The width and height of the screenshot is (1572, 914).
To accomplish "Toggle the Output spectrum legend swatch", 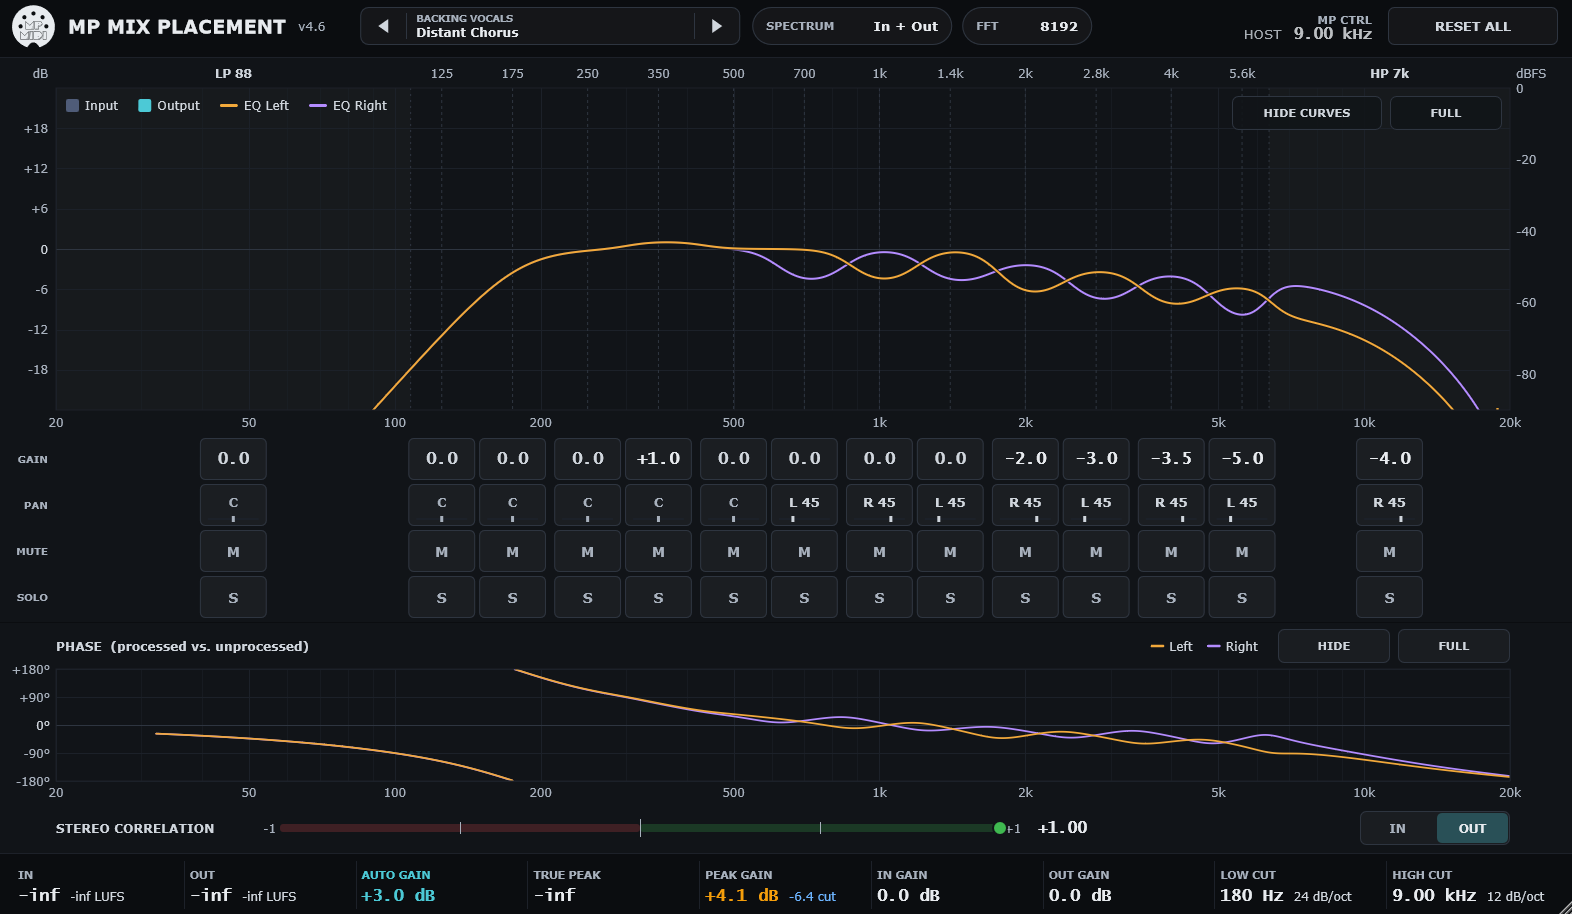I will coord(145,105).
